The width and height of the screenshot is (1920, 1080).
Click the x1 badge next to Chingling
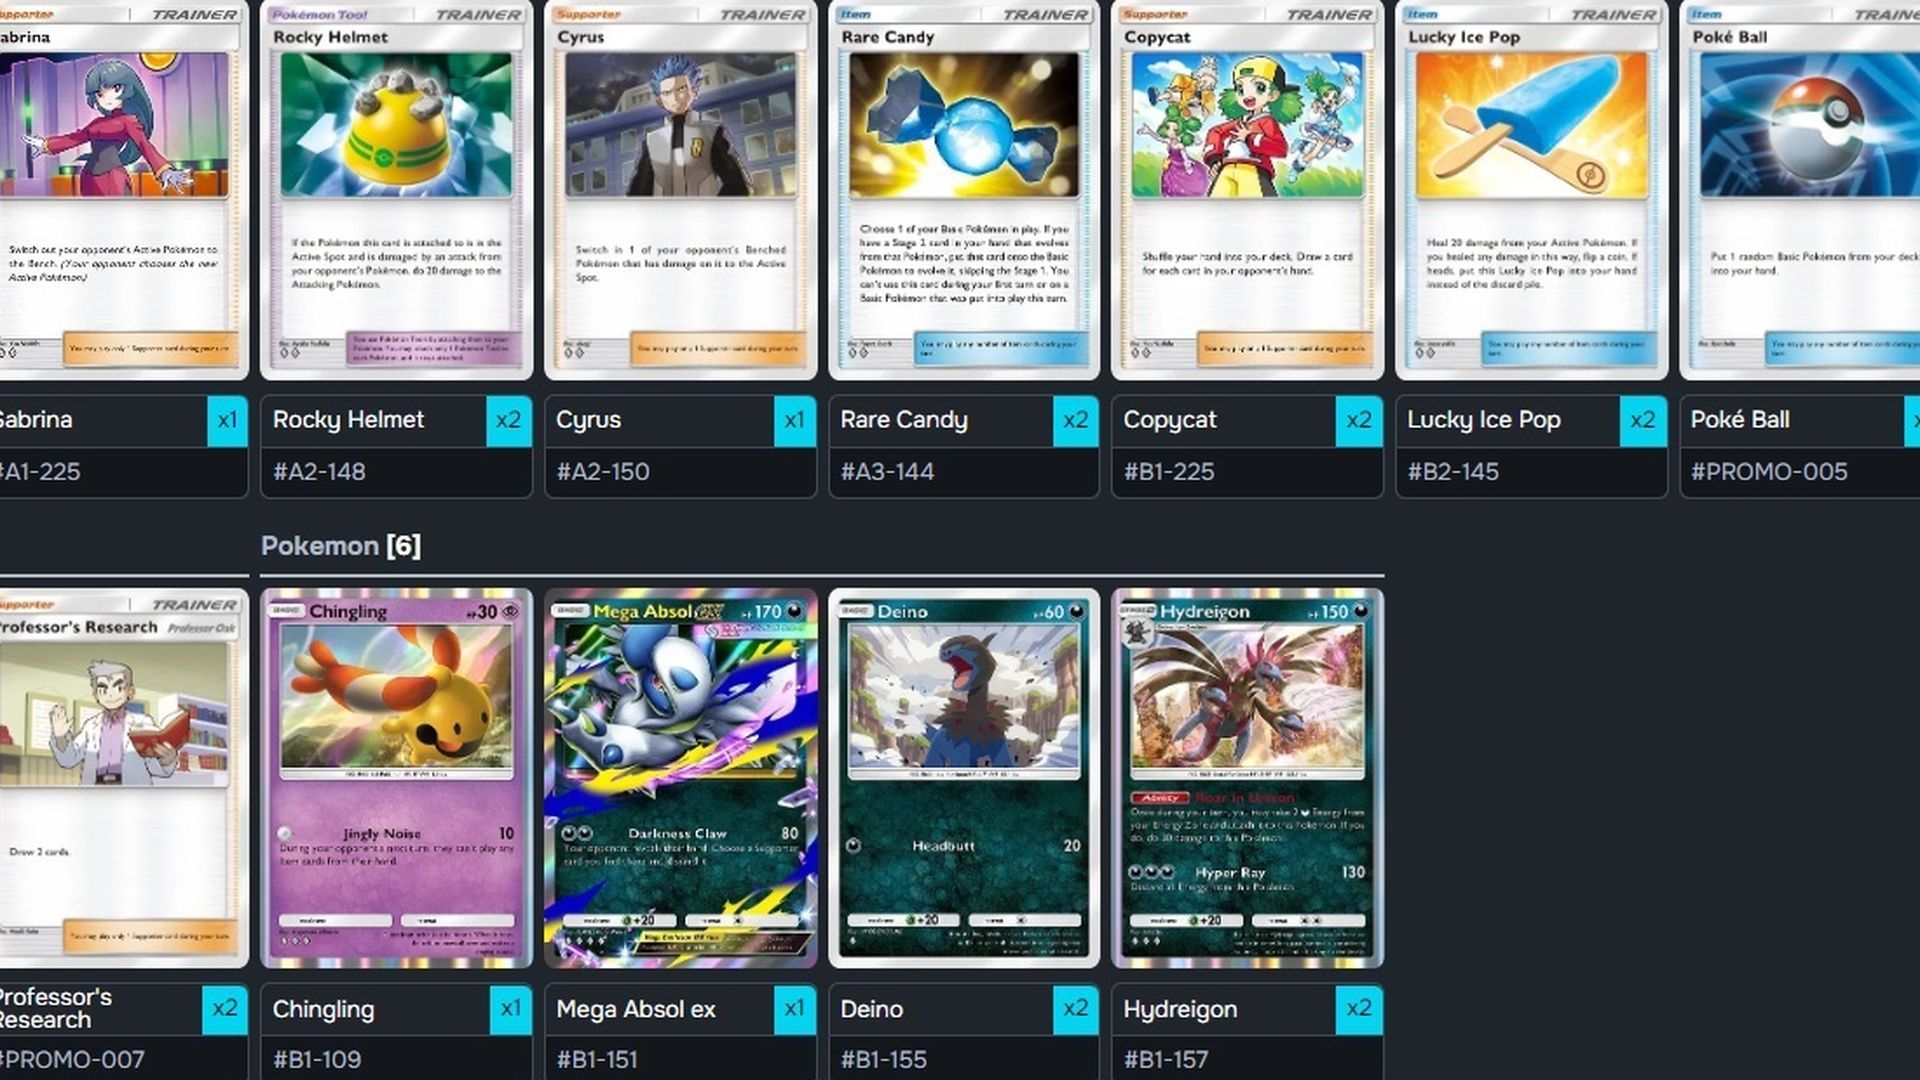[x=511, y=1009]
